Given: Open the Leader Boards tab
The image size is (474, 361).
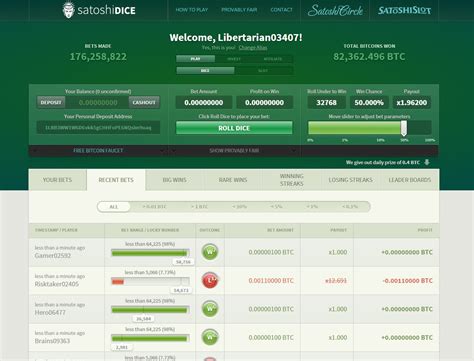Looking at the screenshot, I should pos(410,180).
